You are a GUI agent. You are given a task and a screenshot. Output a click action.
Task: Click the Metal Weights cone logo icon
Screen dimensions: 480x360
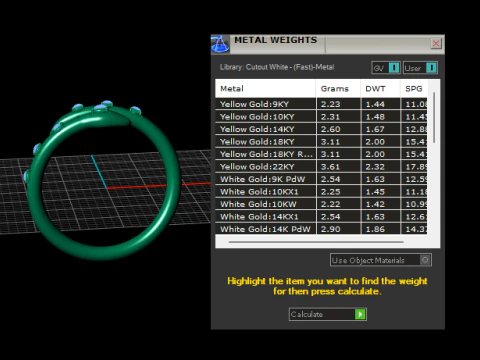220,44
